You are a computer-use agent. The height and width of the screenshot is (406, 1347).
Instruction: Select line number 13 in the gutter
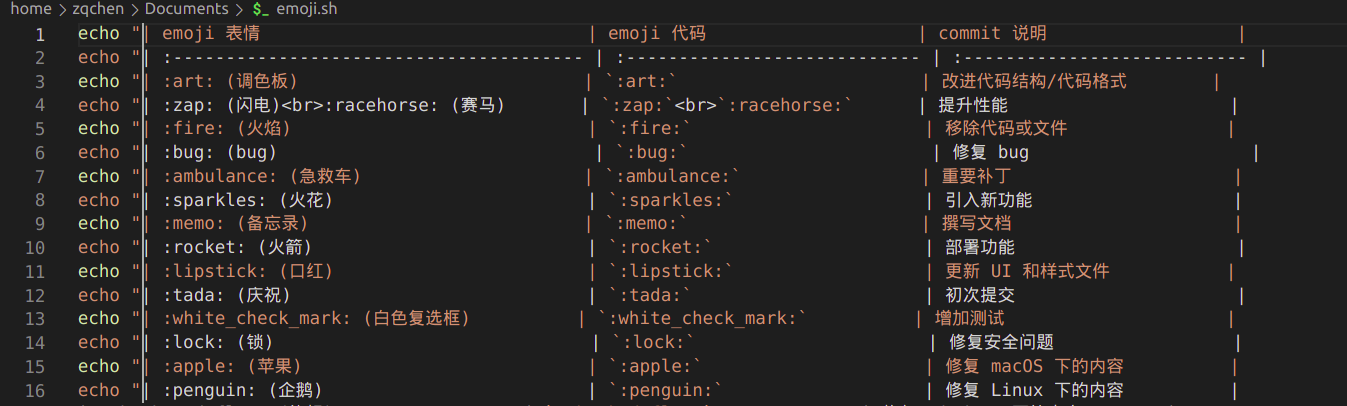pyautogui.click(x=36, y=319)
